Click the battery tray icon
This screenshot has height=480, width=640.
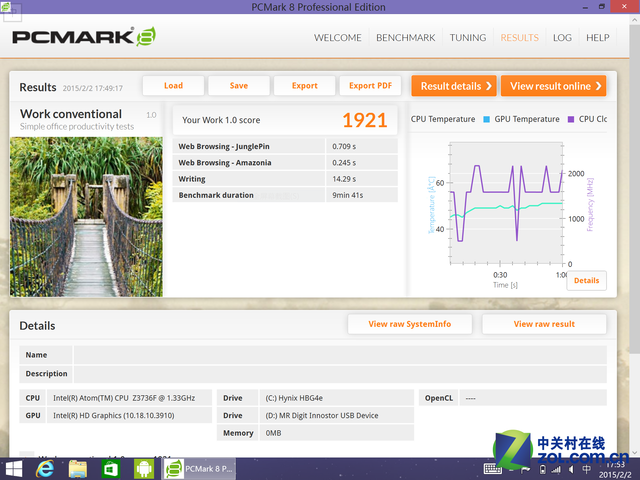tap(542, 470)
